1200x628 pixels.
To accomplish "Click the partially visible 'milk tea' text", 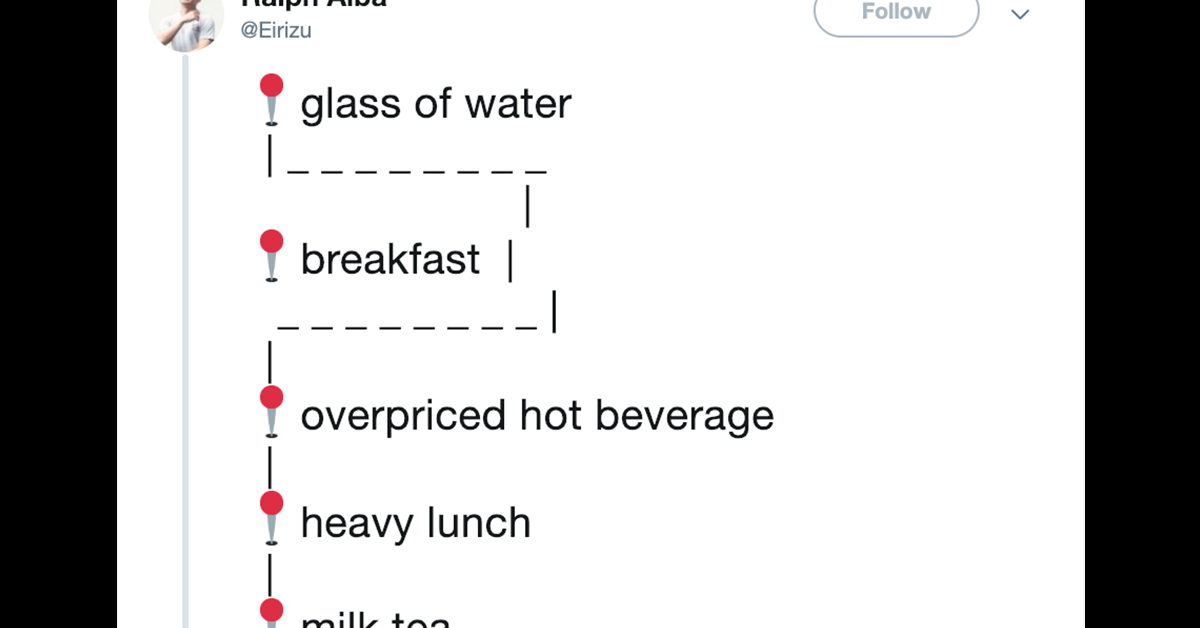I will [x=376, y=619].
